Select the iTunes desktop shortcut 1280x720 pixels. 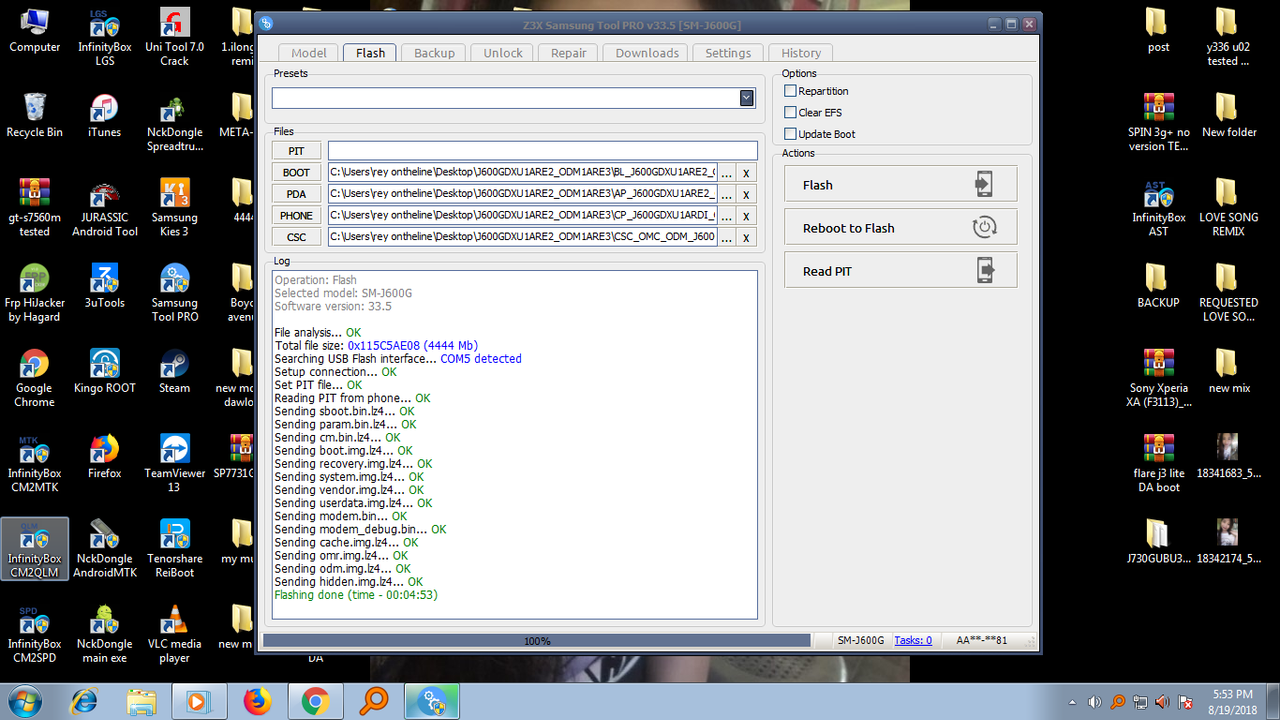(x=104, y=116)
